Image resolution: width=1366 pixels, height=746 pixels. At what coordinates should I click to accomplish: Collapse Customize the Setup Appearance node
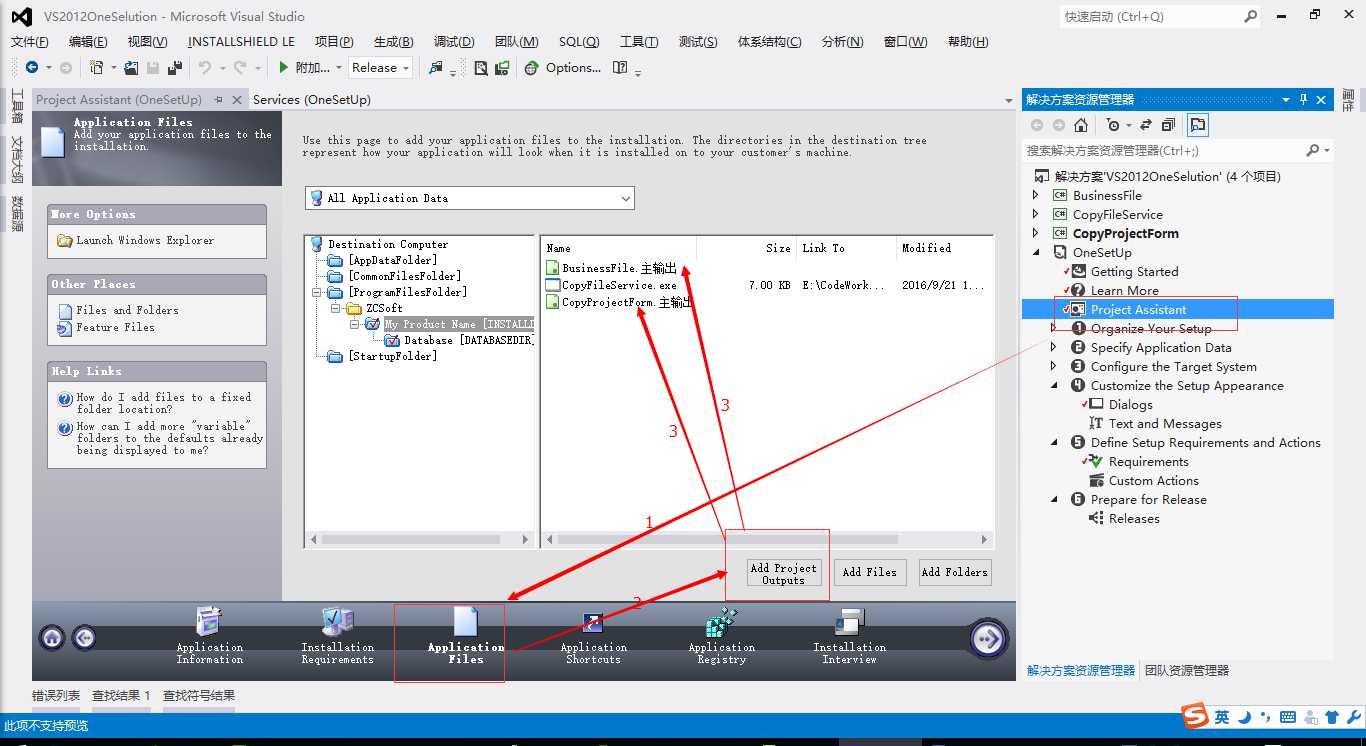tap(1054, 385)
